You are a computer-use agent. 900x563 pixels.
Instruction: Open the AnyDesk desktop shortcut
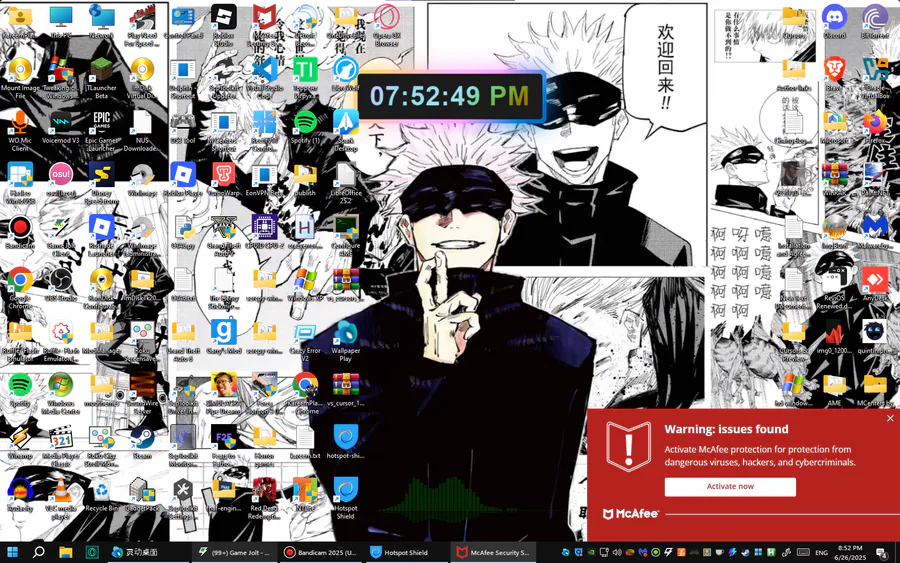click(x=875, y=285)
